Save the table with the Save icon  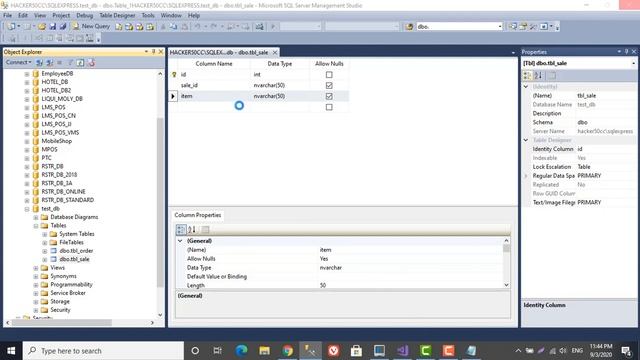tap(52, 27)
